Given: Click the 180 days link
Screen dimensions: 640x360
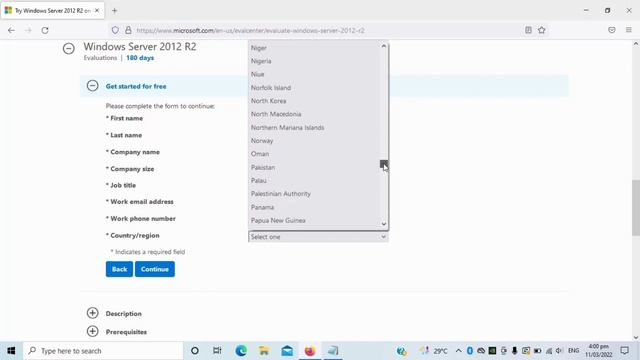Looking at the screenshot, I should [140, 58].
